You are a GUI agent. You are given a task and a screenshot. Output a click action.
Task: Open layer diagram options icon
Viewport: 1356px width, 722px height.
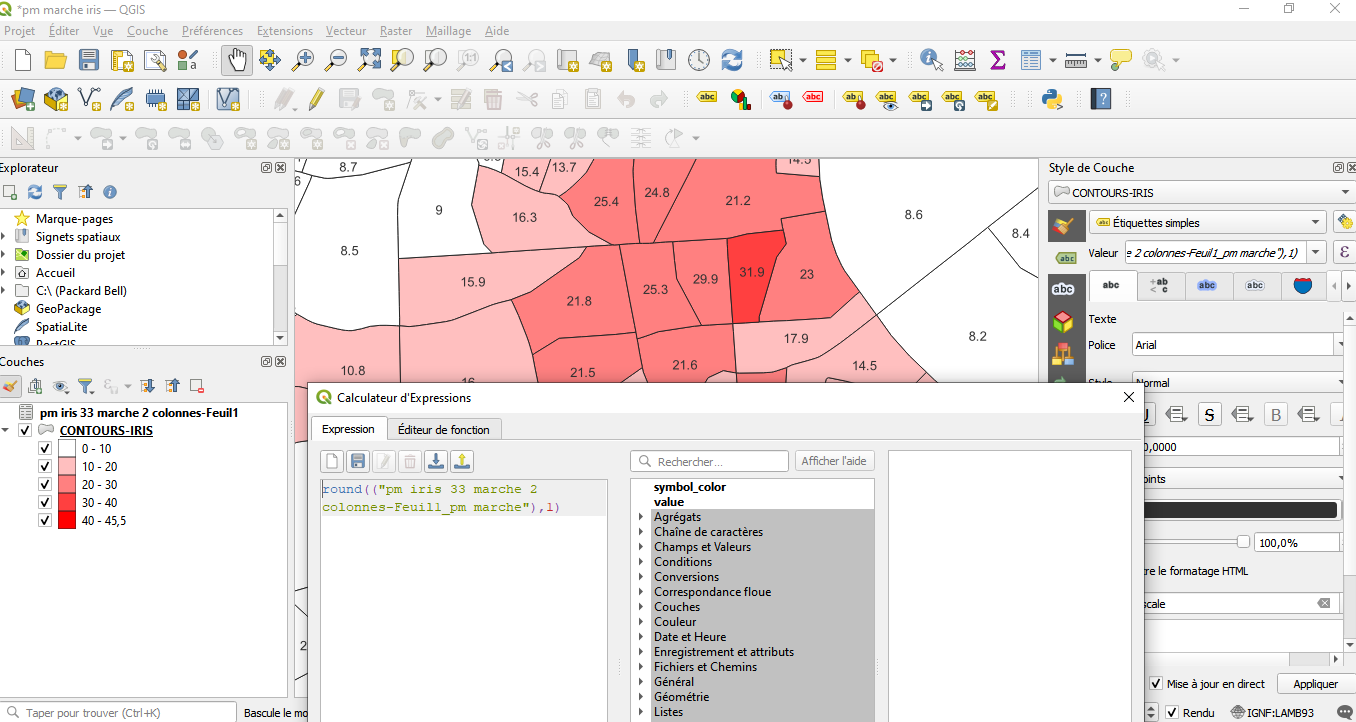click(740, 99)
